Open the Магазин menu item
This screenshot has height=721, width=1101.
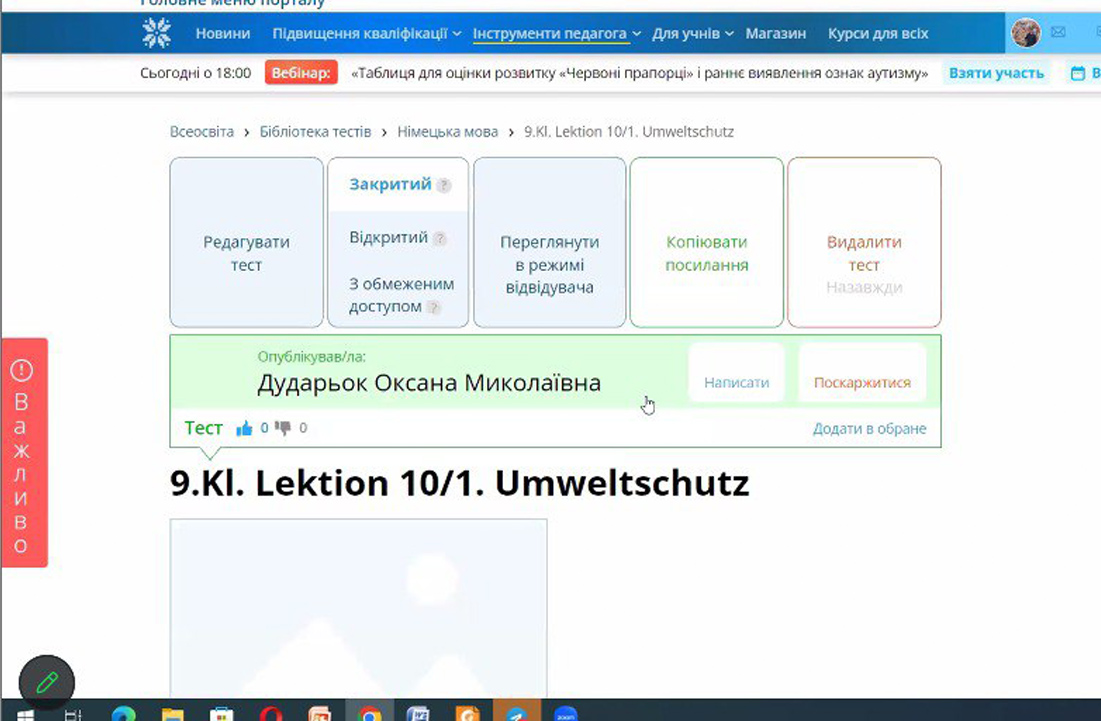(775, 33)
